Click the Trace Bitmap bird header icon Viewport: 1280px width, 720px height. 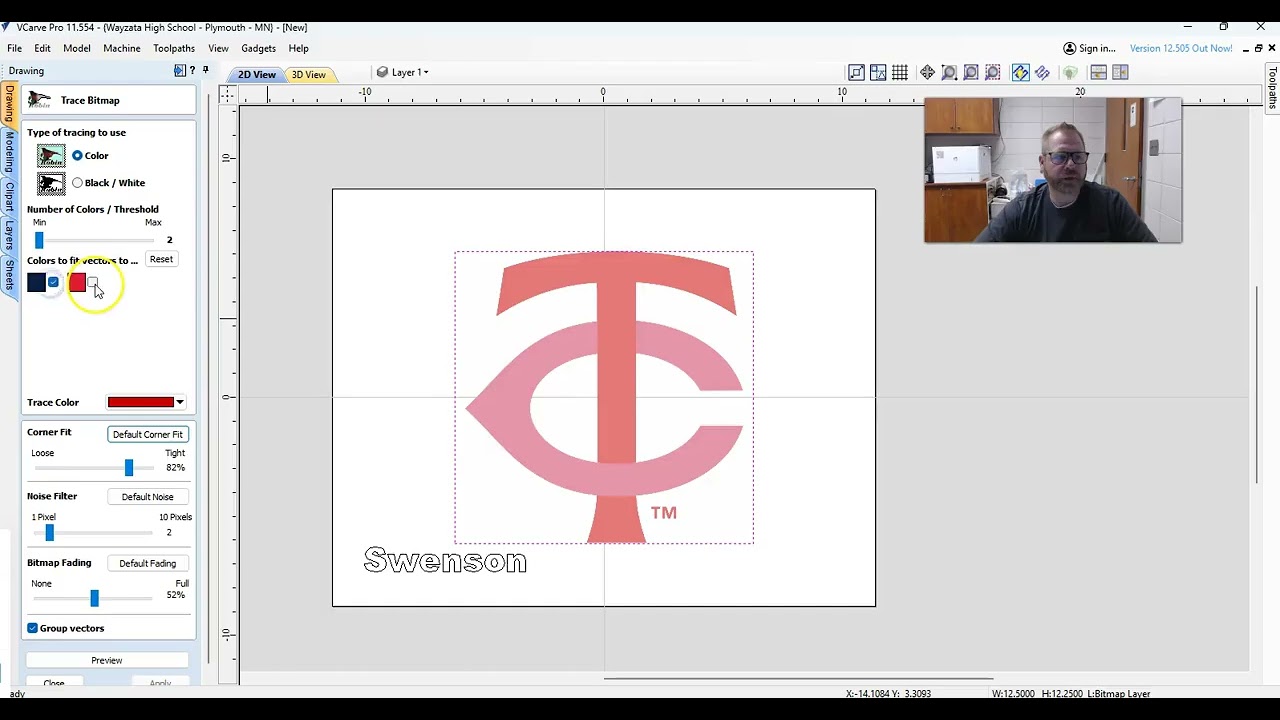pos(39,100)
